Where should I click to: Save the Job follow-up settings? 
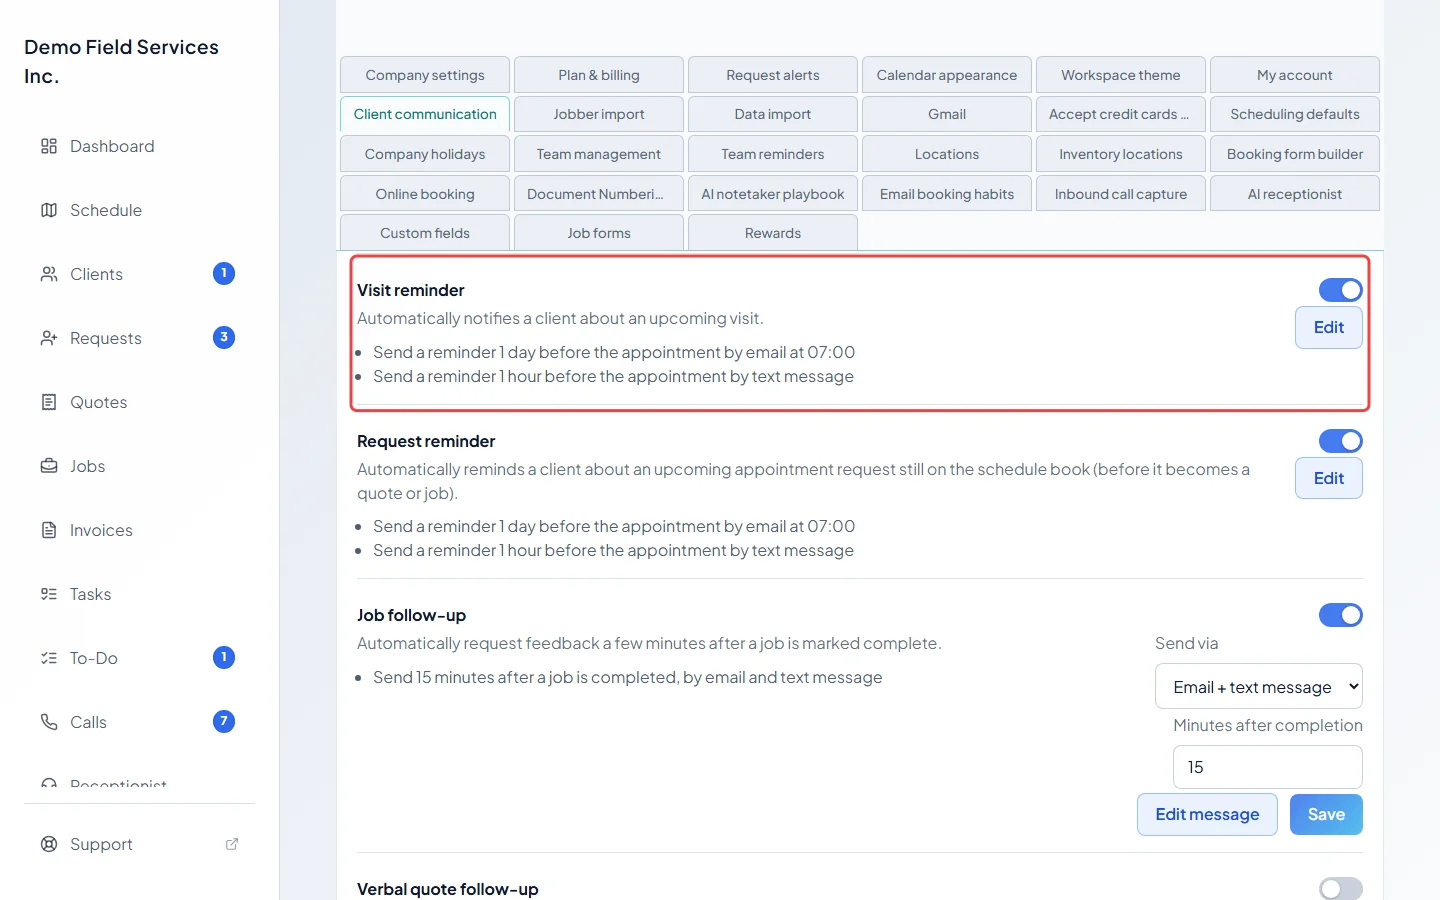(1326, 814)
